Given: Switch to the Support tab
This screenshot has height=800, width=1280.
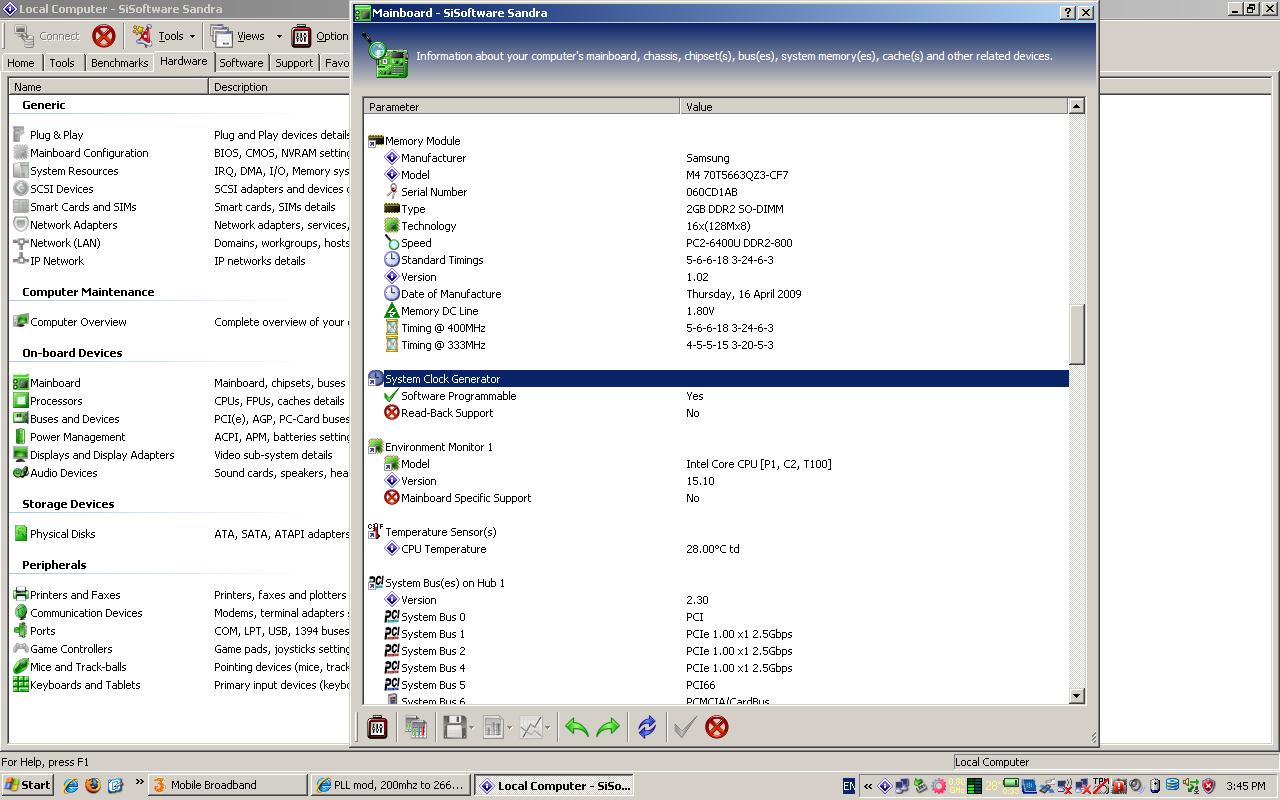Looking at the screenshot, I should (294, 62).
